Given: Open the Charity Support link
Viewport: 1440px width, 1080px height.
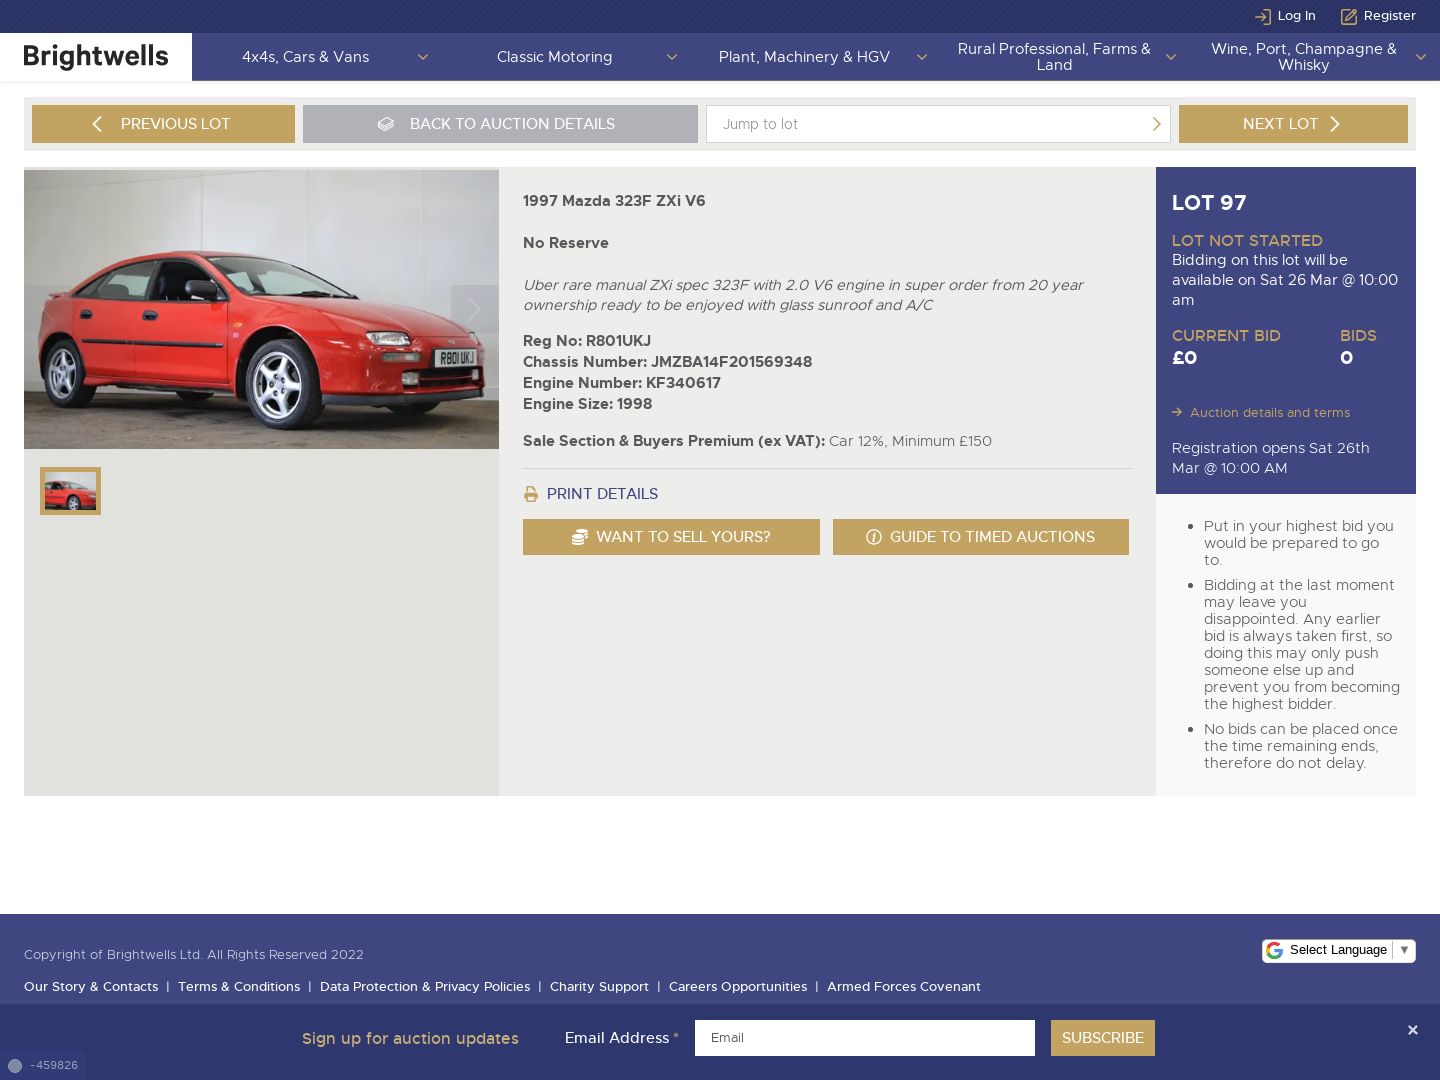Looking at the screenshot, I should (599, 987).
